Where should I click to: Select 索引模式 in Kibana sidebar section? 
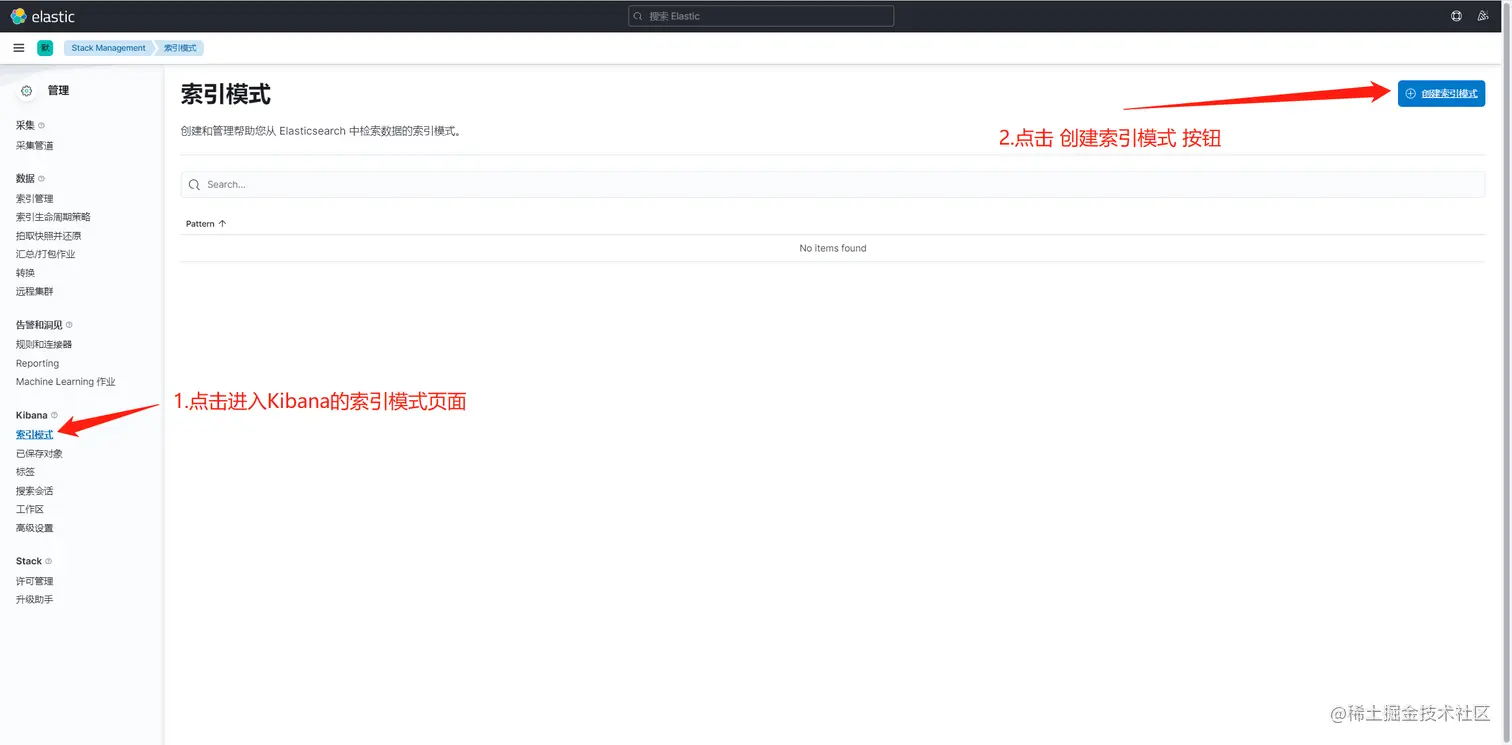35,435
